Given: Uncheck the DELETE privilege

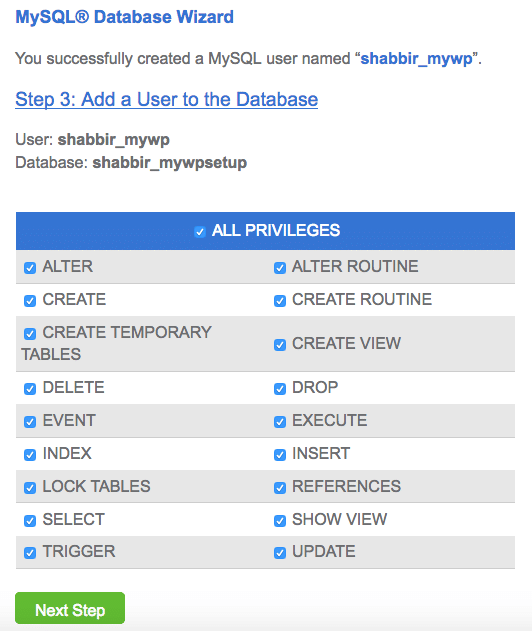Looking at the screenshot, I should pos(30,389).
